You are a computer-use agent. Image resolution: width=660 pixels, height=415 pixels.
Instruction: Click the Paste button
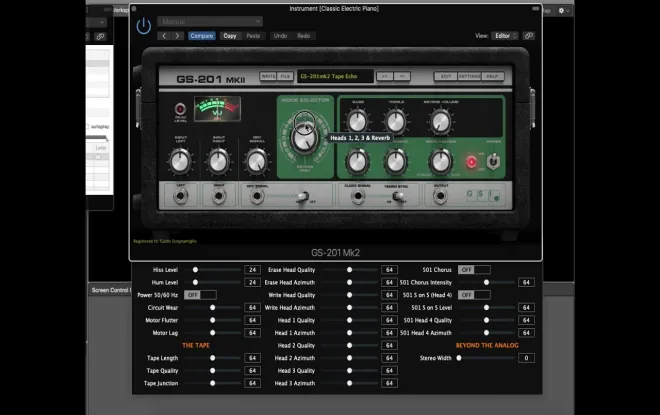[253, 36]
